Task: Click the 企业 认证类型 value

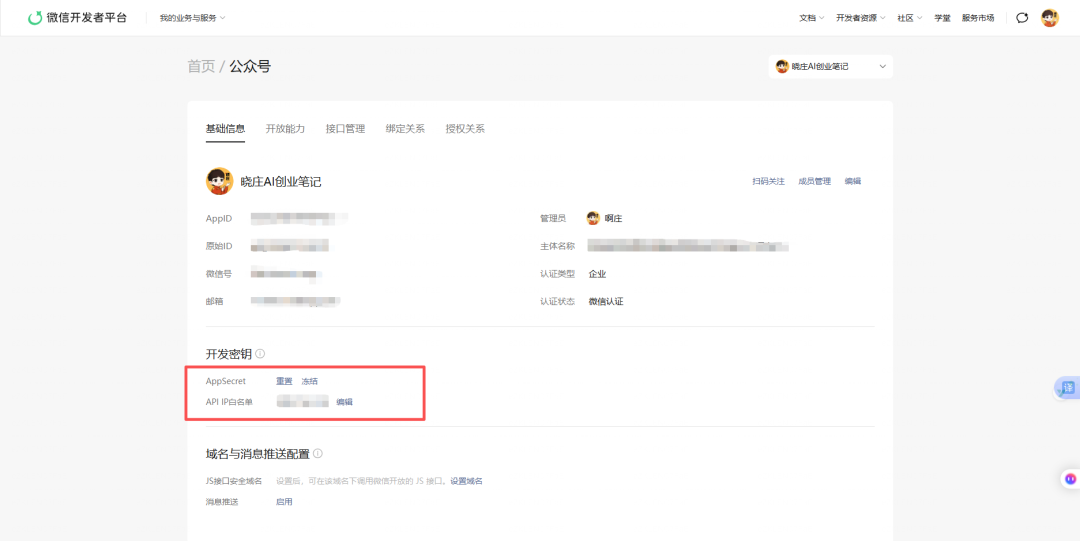Action: click(597, 274)
